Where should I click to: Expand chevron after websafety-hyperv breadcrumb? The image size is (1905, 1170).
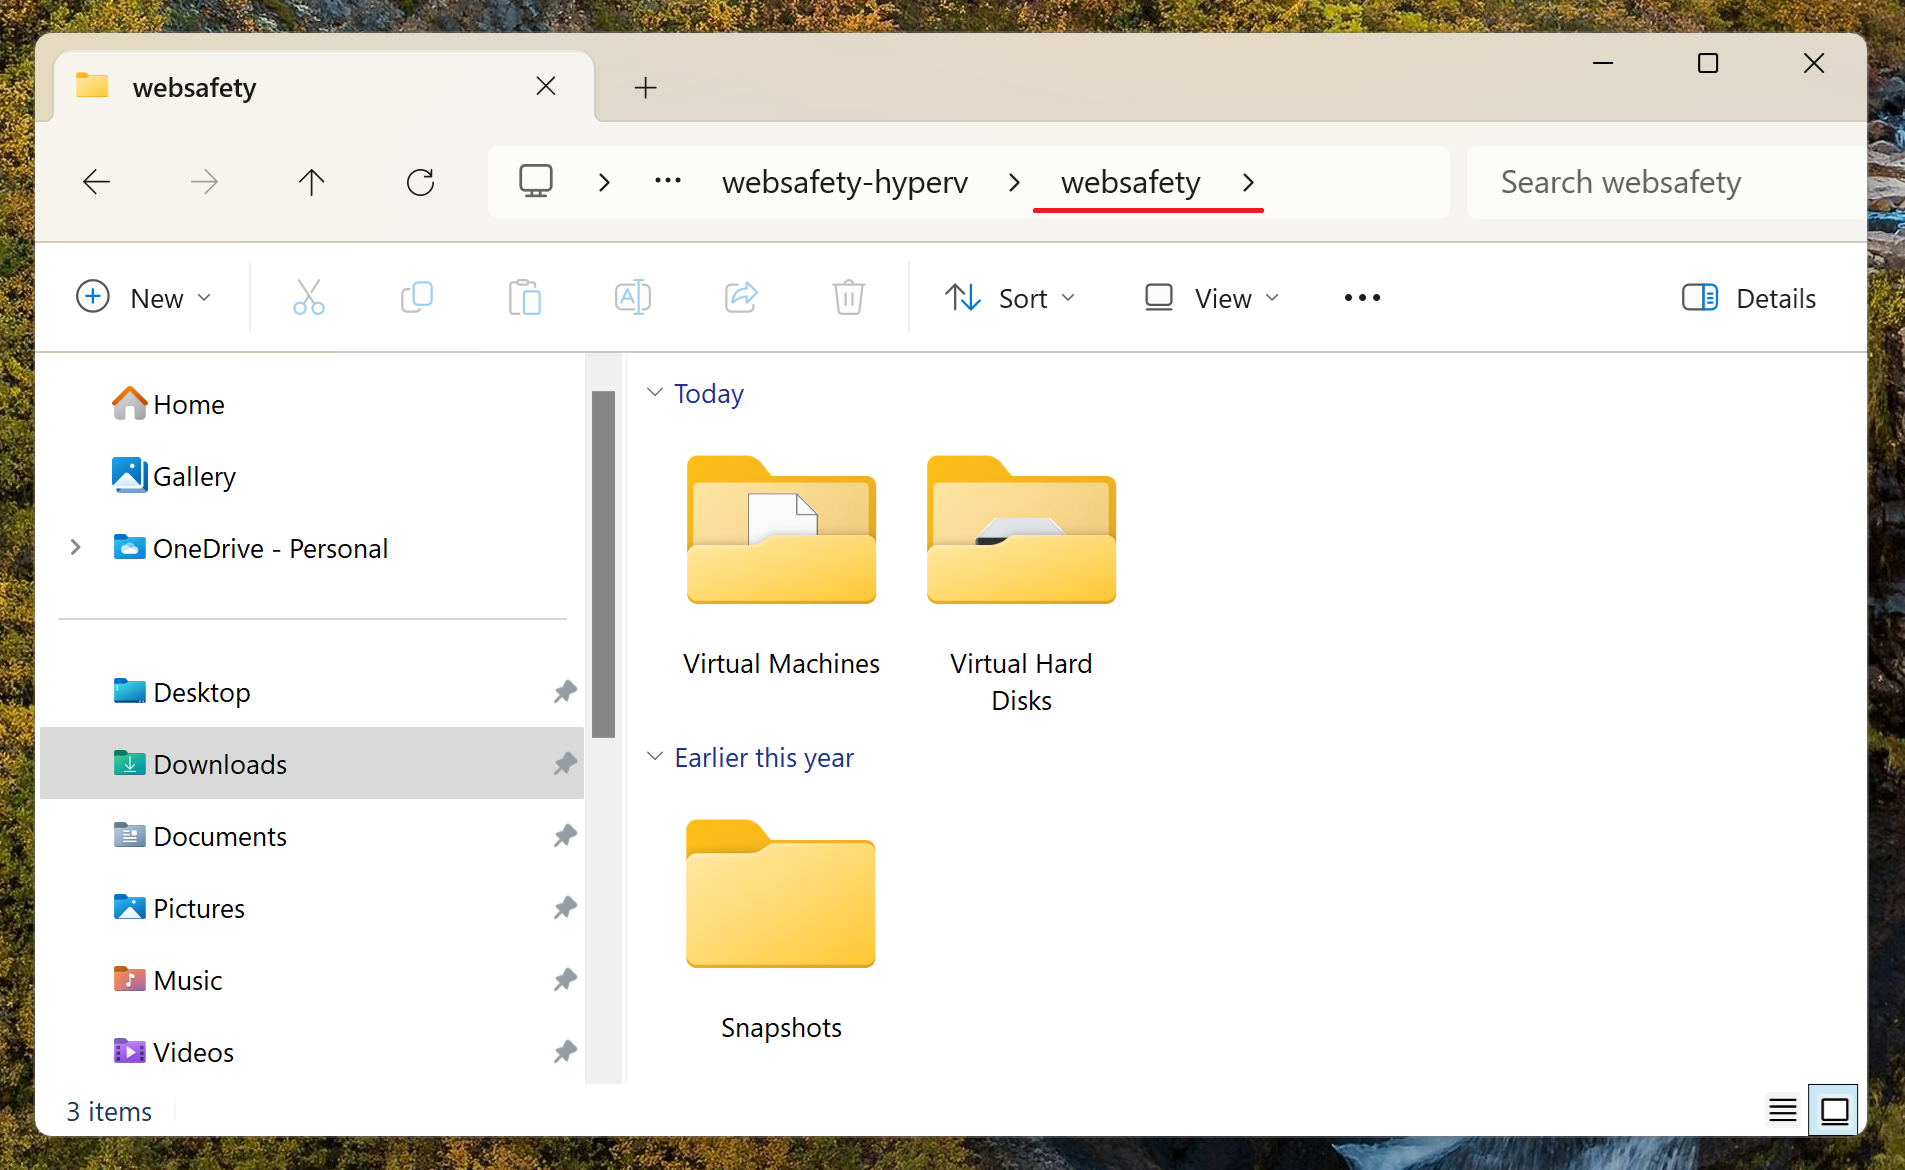[x=1014, y=182]
